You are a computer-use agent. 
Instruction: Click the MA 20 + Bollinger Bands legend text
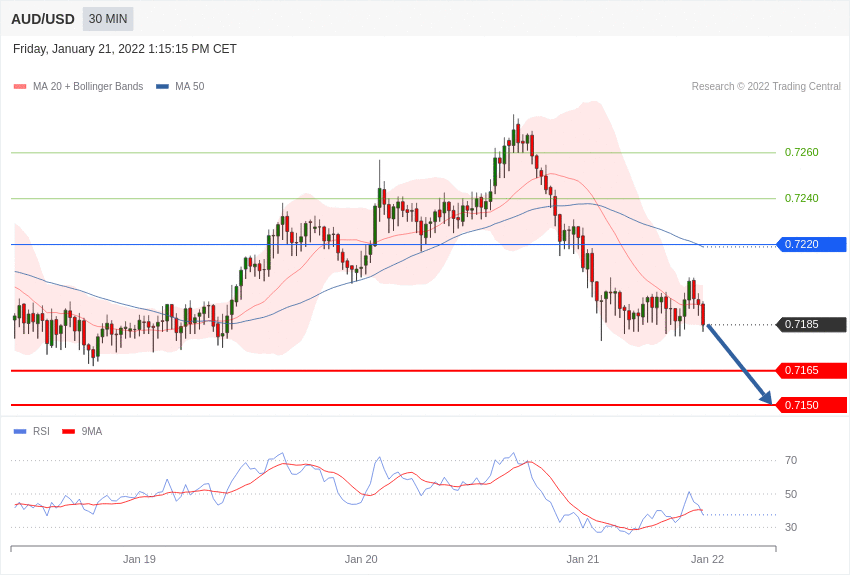(x=88, y=87)
